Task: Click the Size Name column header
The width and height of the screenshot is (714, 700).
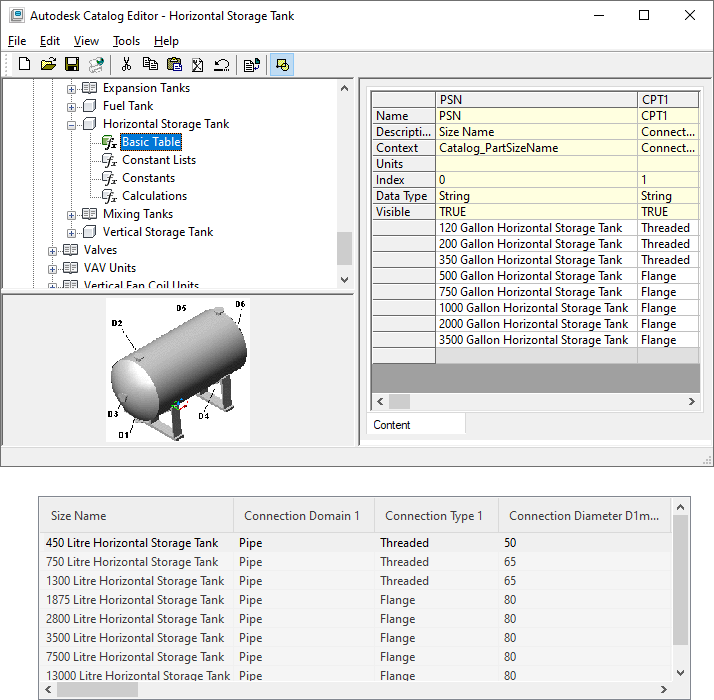Action: [x=137, y=516]
